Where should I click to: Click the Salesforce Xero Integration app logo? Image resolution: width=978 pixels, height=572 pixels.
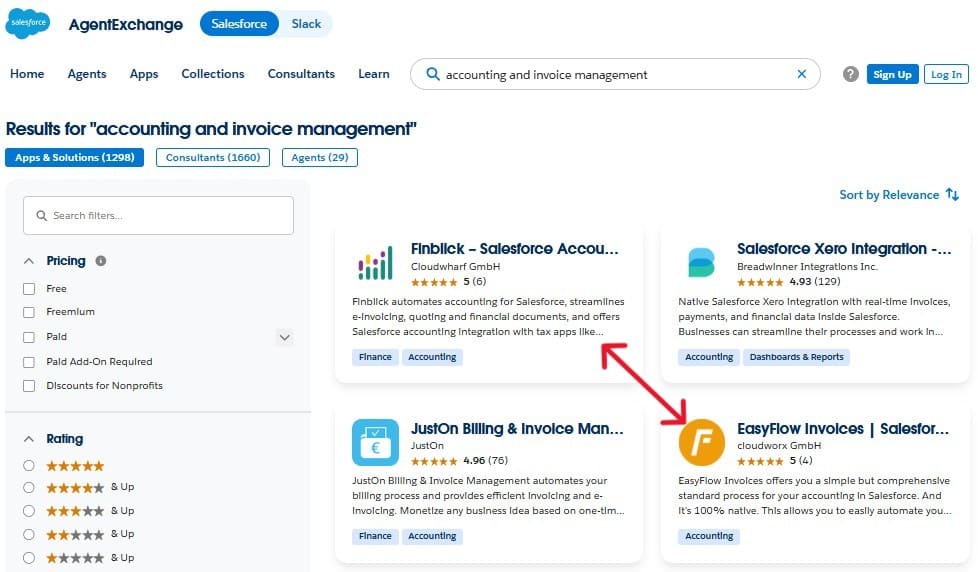[x=701, y=262]
